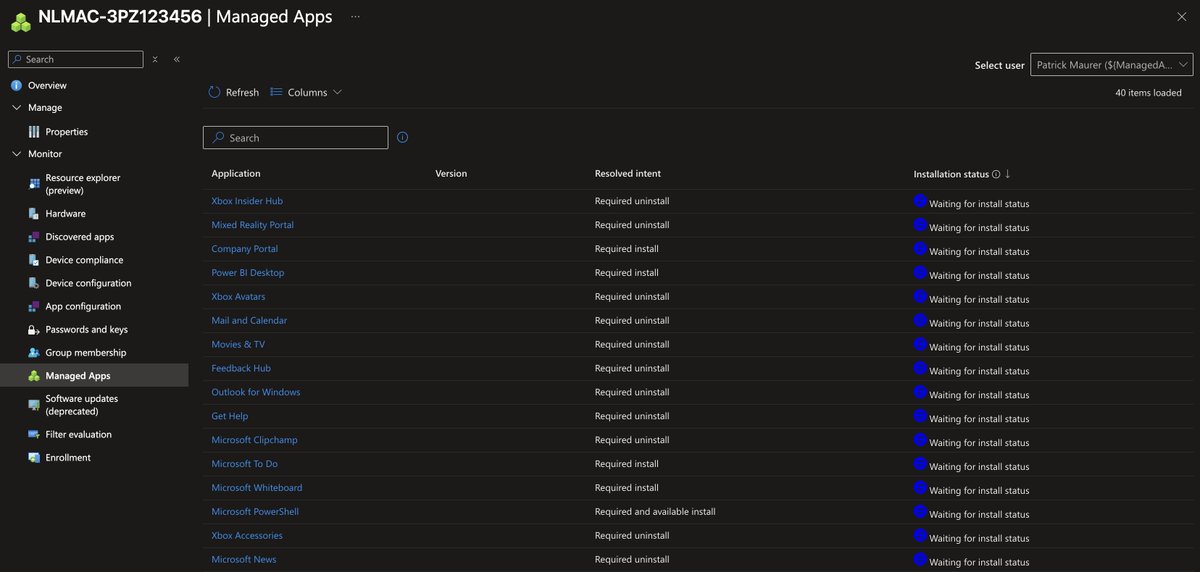Open the Select user dropdown
Image resolution: width=1200 pixels, height=572 pixels.
[x=1111, y=65]
